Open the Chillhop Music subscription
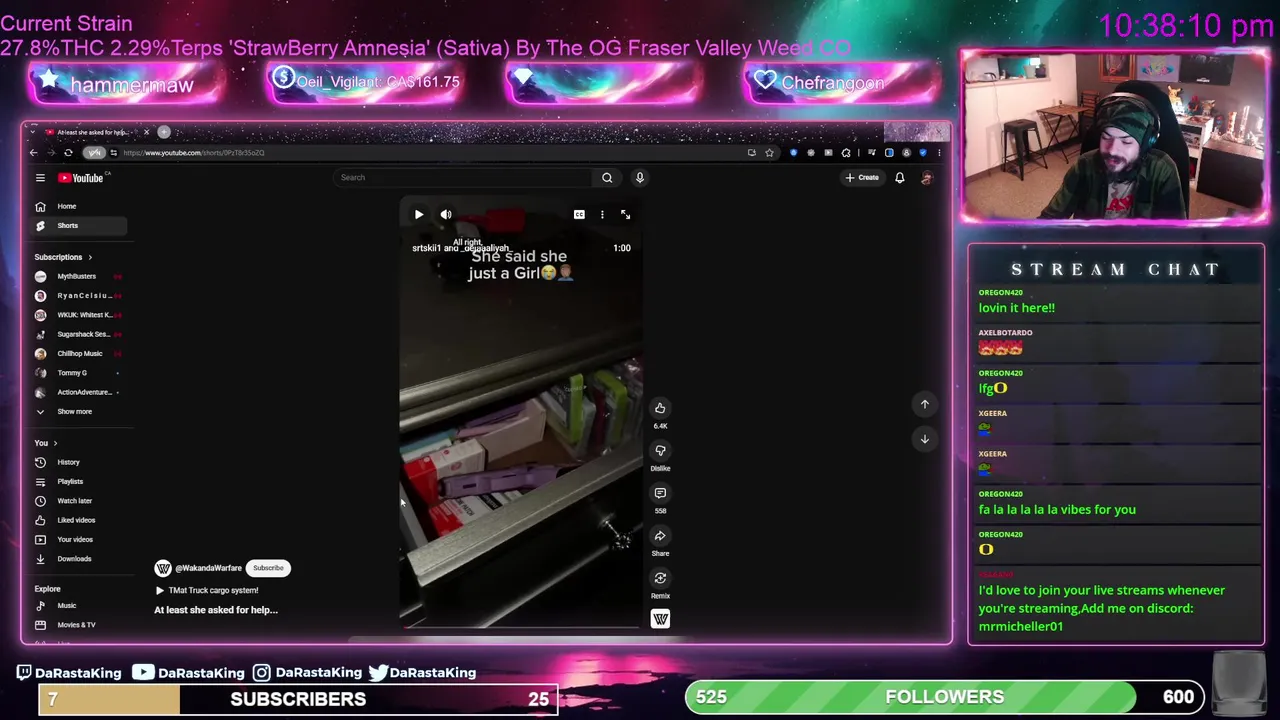The height and width of the screenshot is (720, 1280). coord(78,354)
